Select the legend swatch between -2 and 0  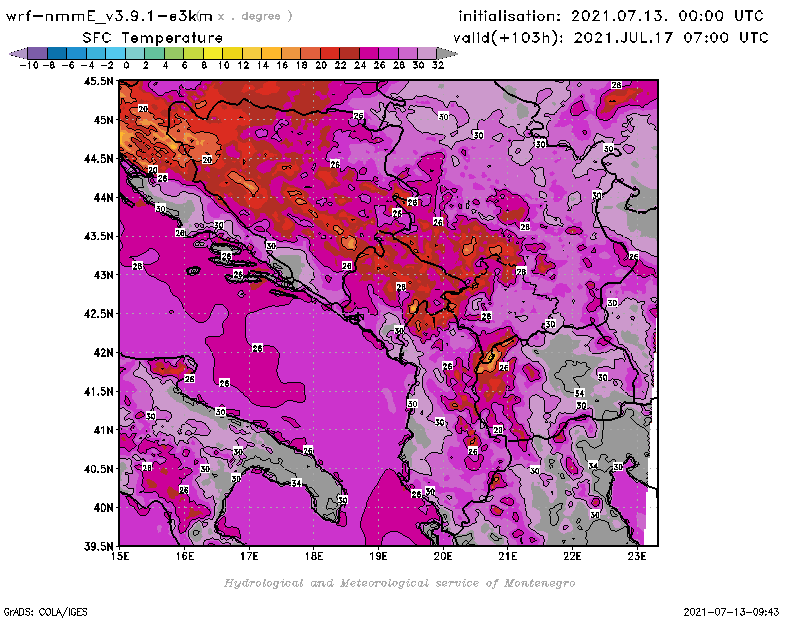pos(116,53)
